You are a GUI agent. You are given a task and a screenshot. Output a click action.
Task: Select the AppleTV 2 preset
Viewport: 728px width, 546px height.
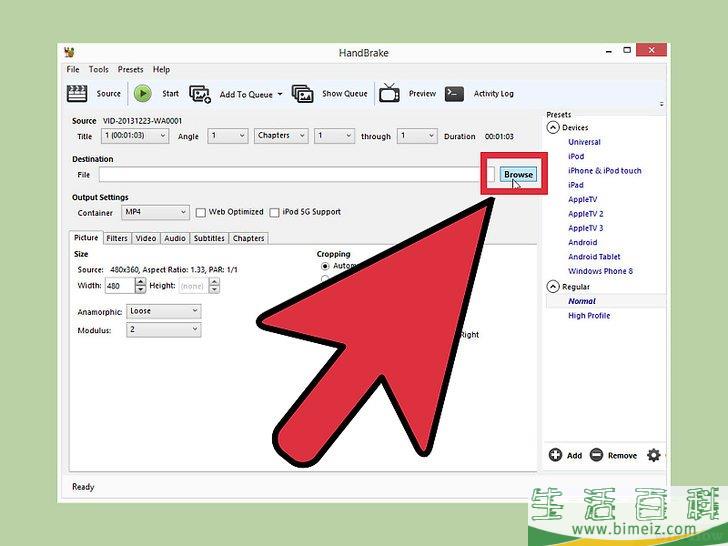tap(586, 214)
